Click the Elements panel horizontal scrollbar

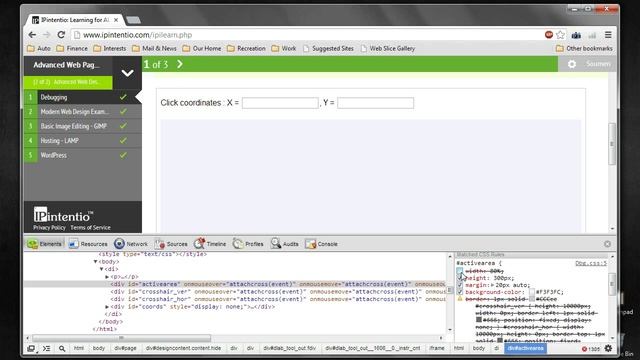pyautogui.click(x=122, y=338)
